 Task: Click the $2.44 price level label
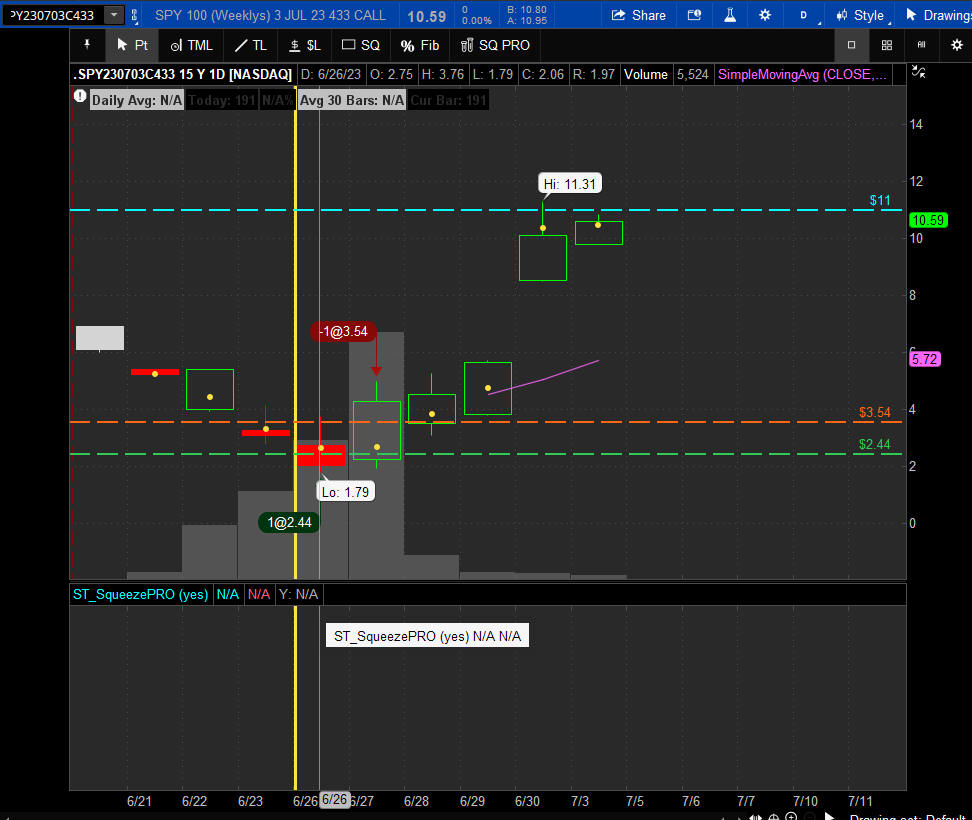875,444
